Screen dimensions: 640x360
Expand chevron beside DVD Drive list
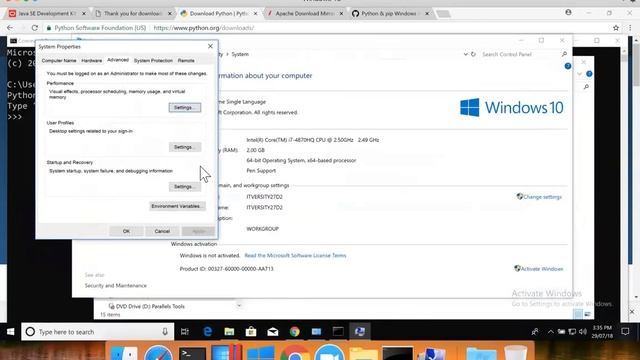click(239, 305)
